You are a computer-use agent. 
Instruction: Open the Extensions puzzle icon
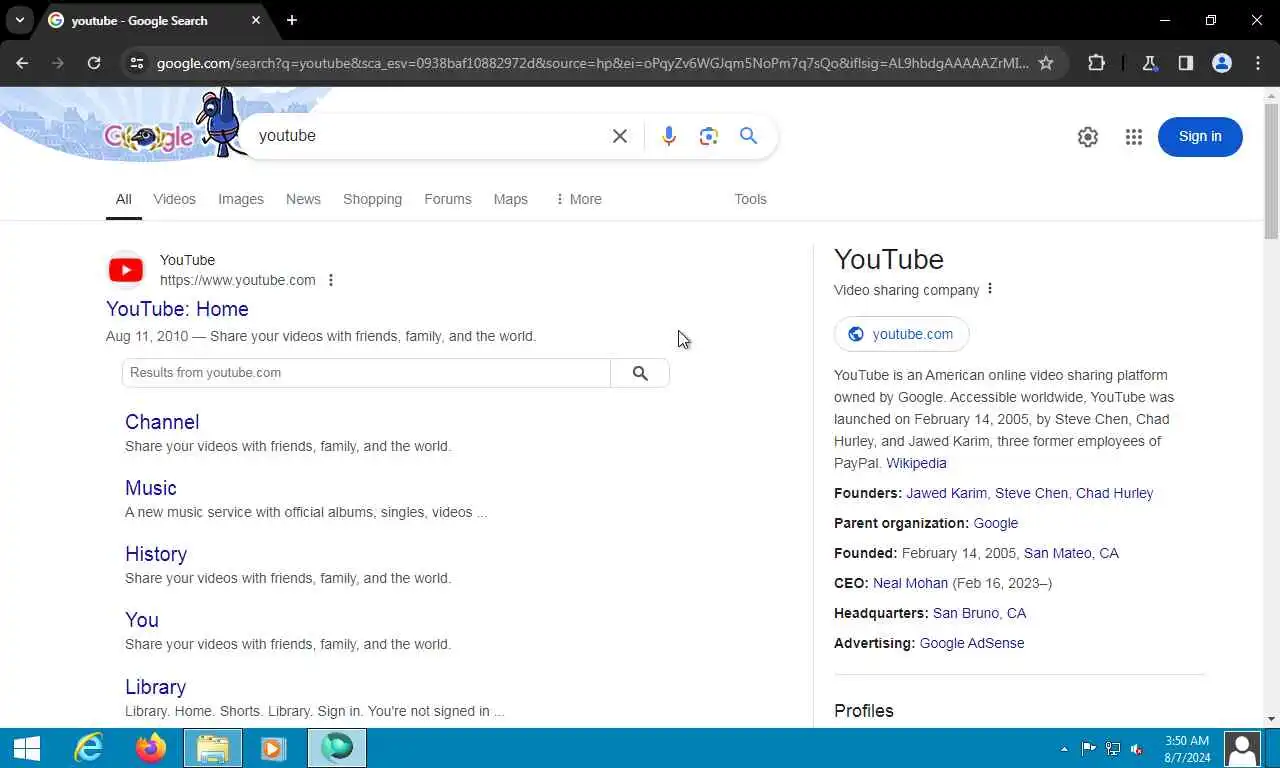(x=1096, y=63)
